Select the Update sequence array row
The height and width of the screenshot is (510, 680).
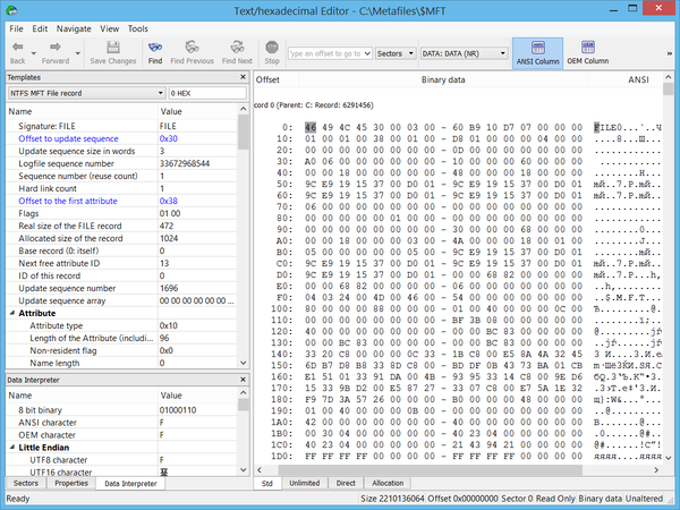(x=122, y=301)
